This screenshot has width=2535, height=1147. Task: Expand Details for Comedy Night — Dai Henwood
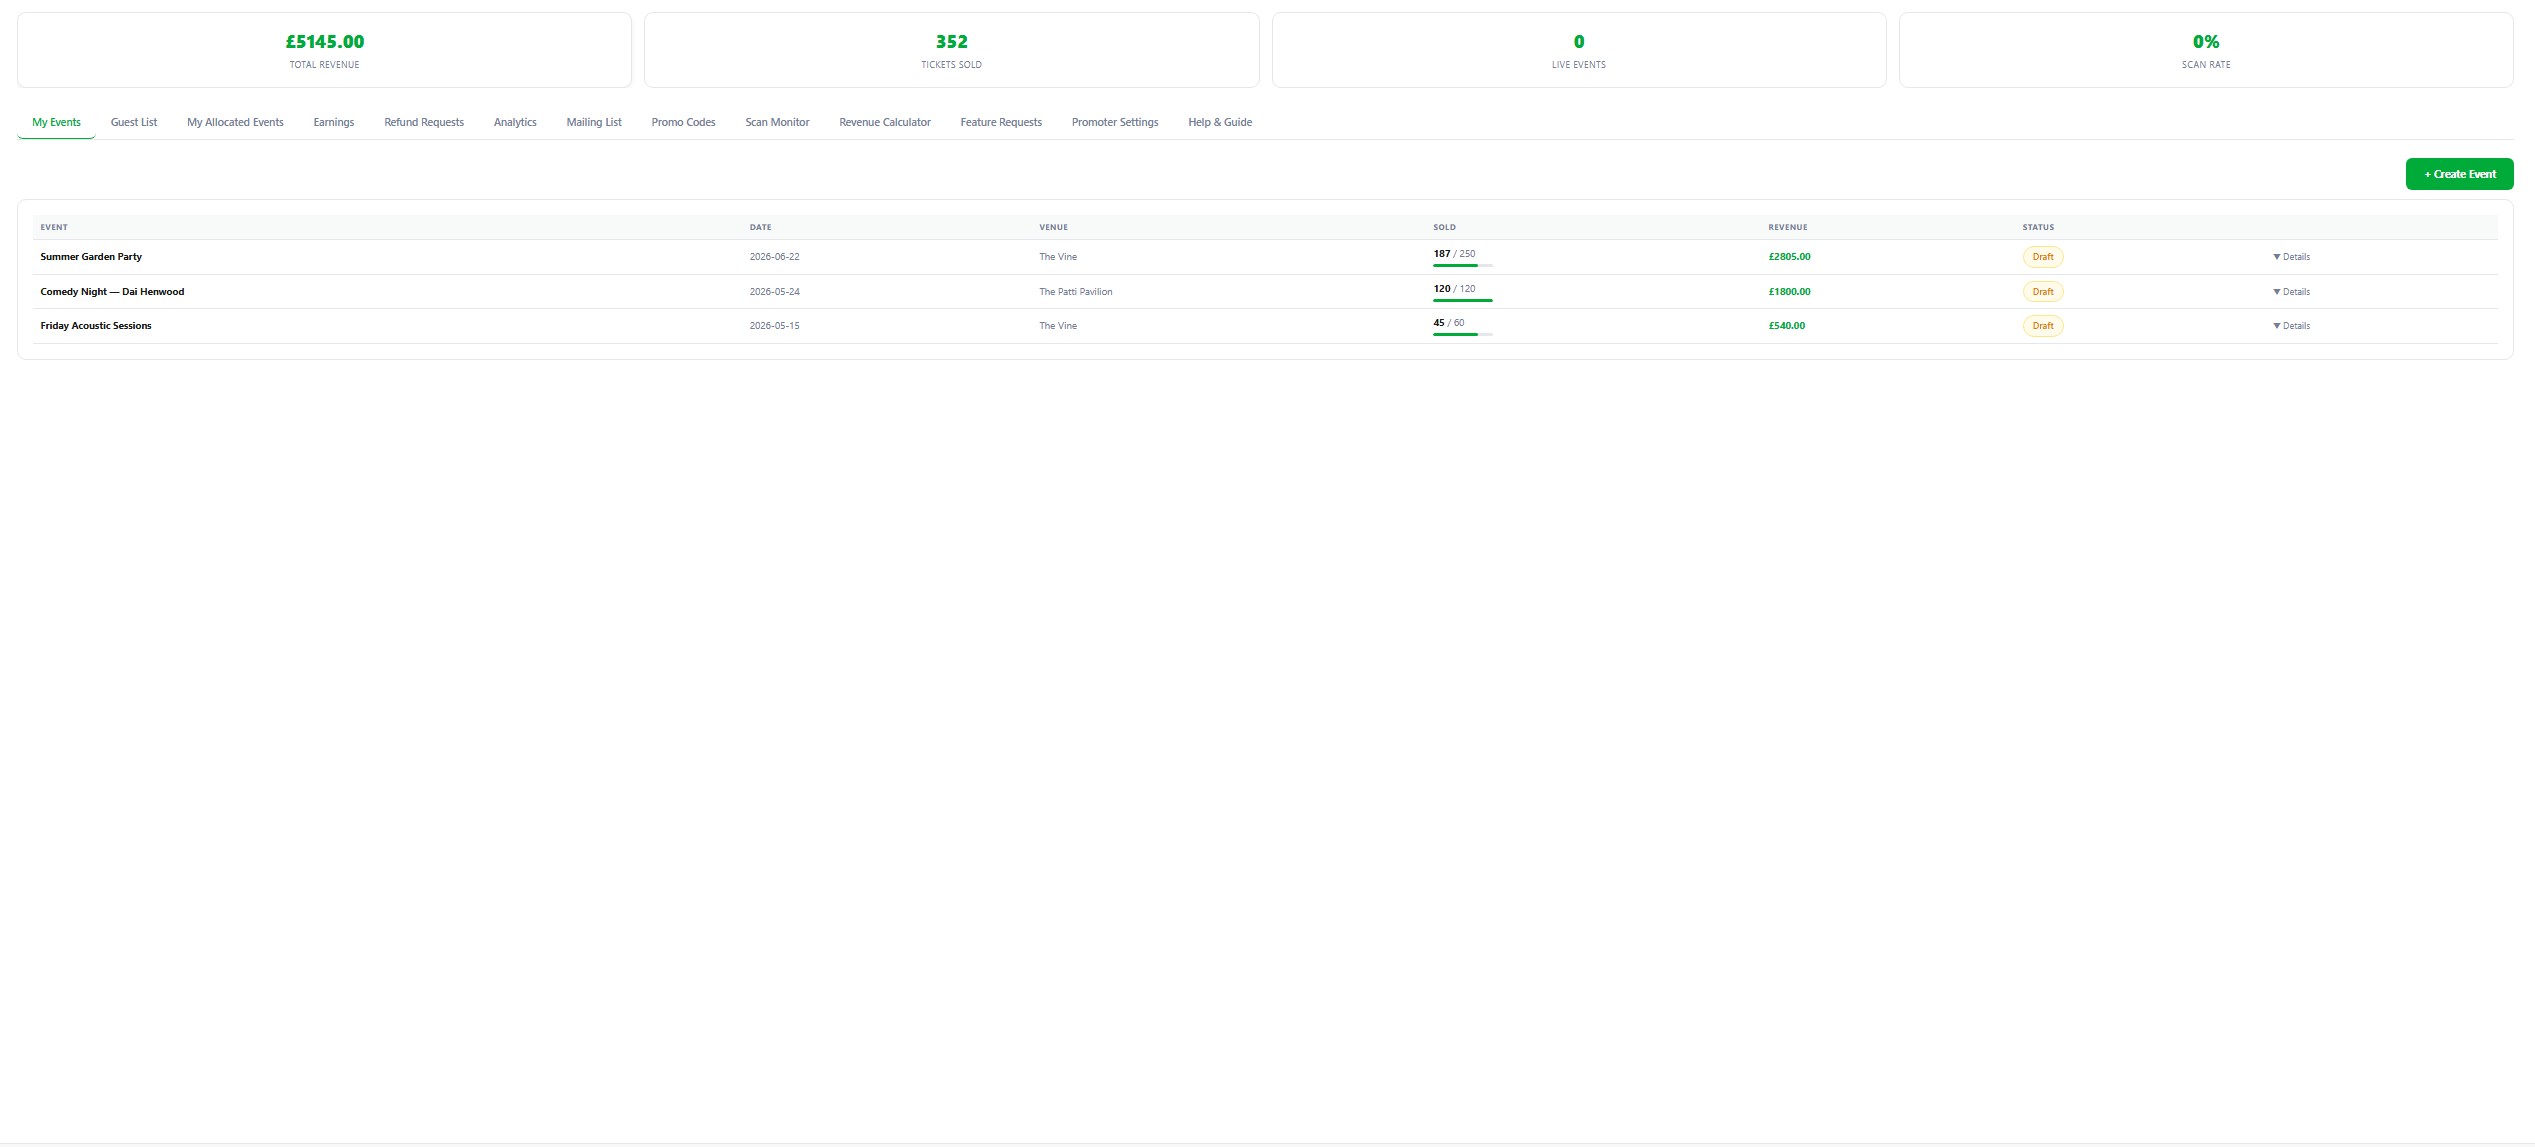pyautogui.click(x=2291, y=291)
